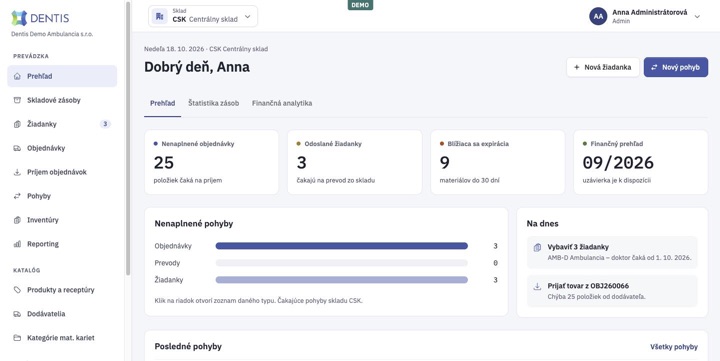This screenshot has width=720, height=361.
Task: Click the download icon beside Príjem objednávok
Action: [17, 172]
